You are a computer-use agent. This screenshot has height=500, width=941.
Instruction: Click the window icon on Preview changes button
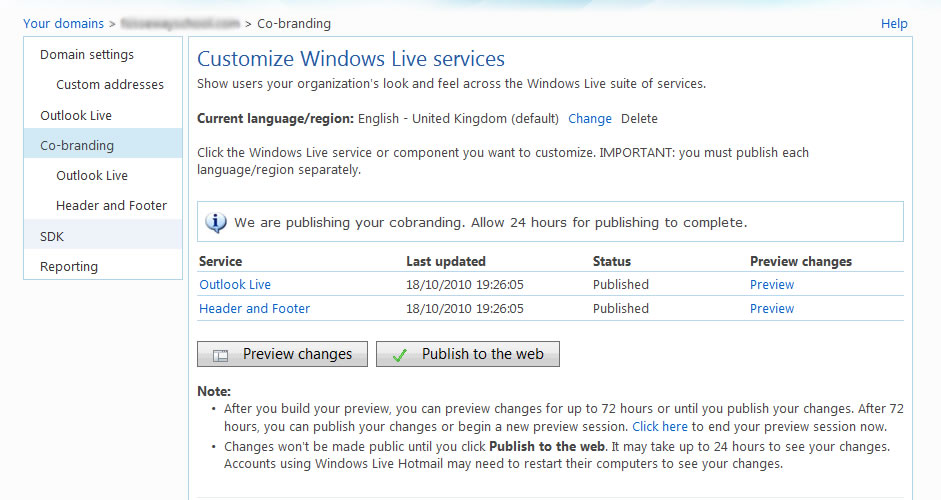coord(220,355)
